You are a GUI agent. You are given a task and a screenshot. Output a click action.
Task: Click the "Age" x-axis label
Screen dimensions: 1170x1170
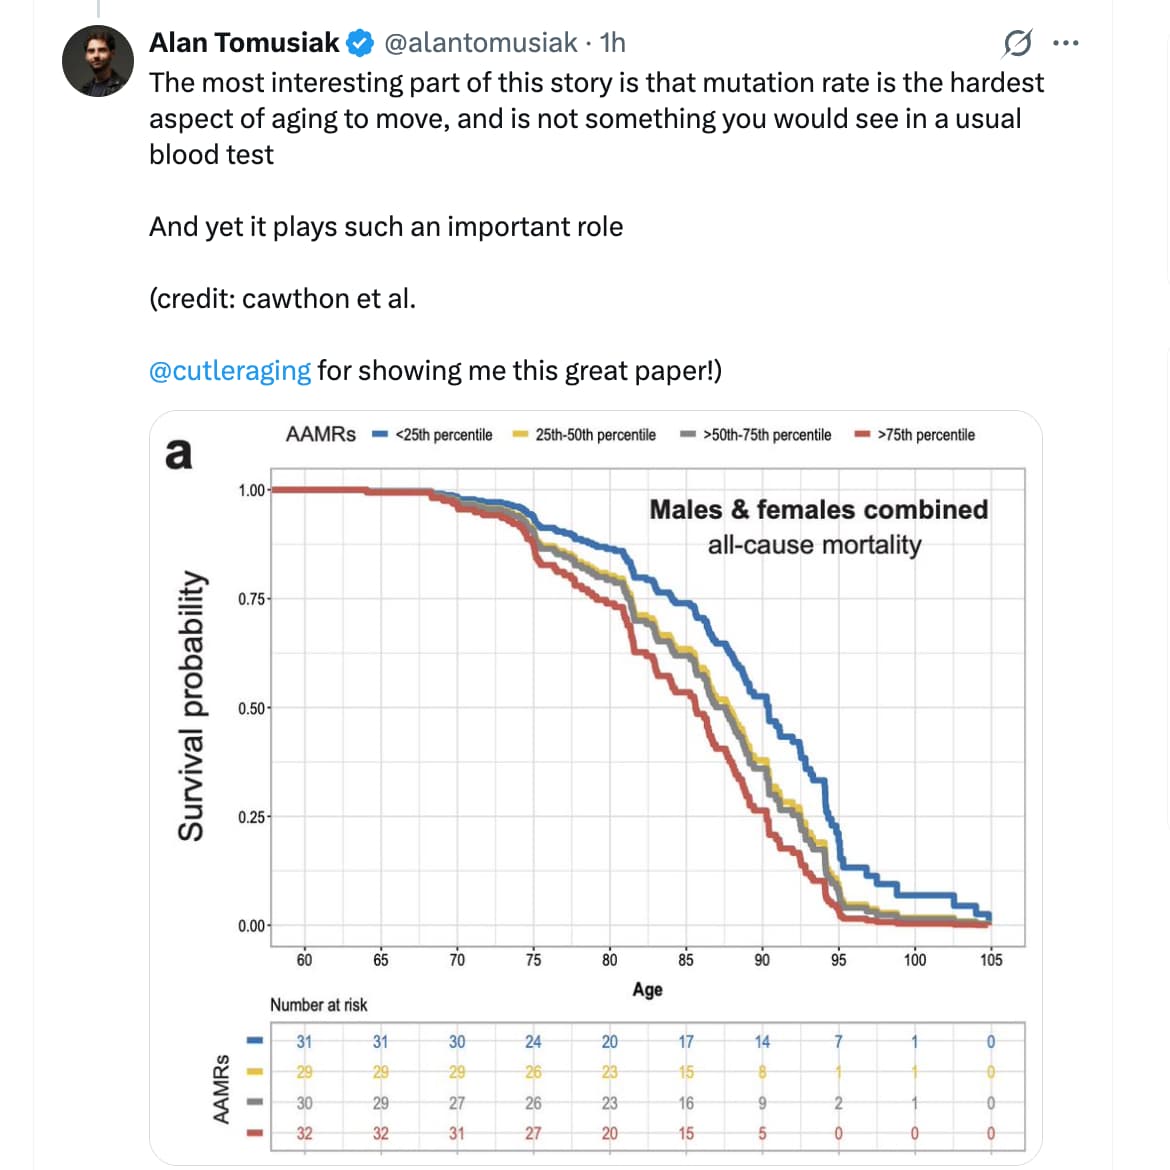[x=647, y=990]
